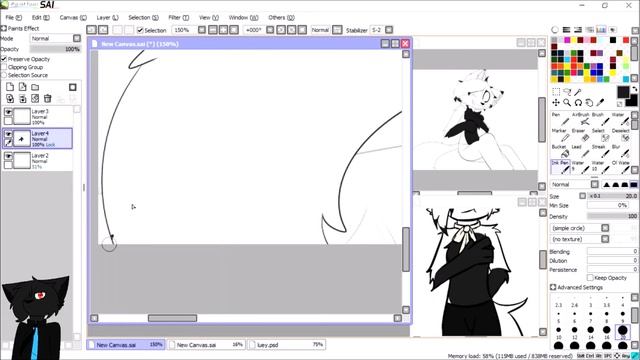Toggle the Selection checkbox in toolbar
The width and height of the screenshot is (640, 360).
click(140, 30)
